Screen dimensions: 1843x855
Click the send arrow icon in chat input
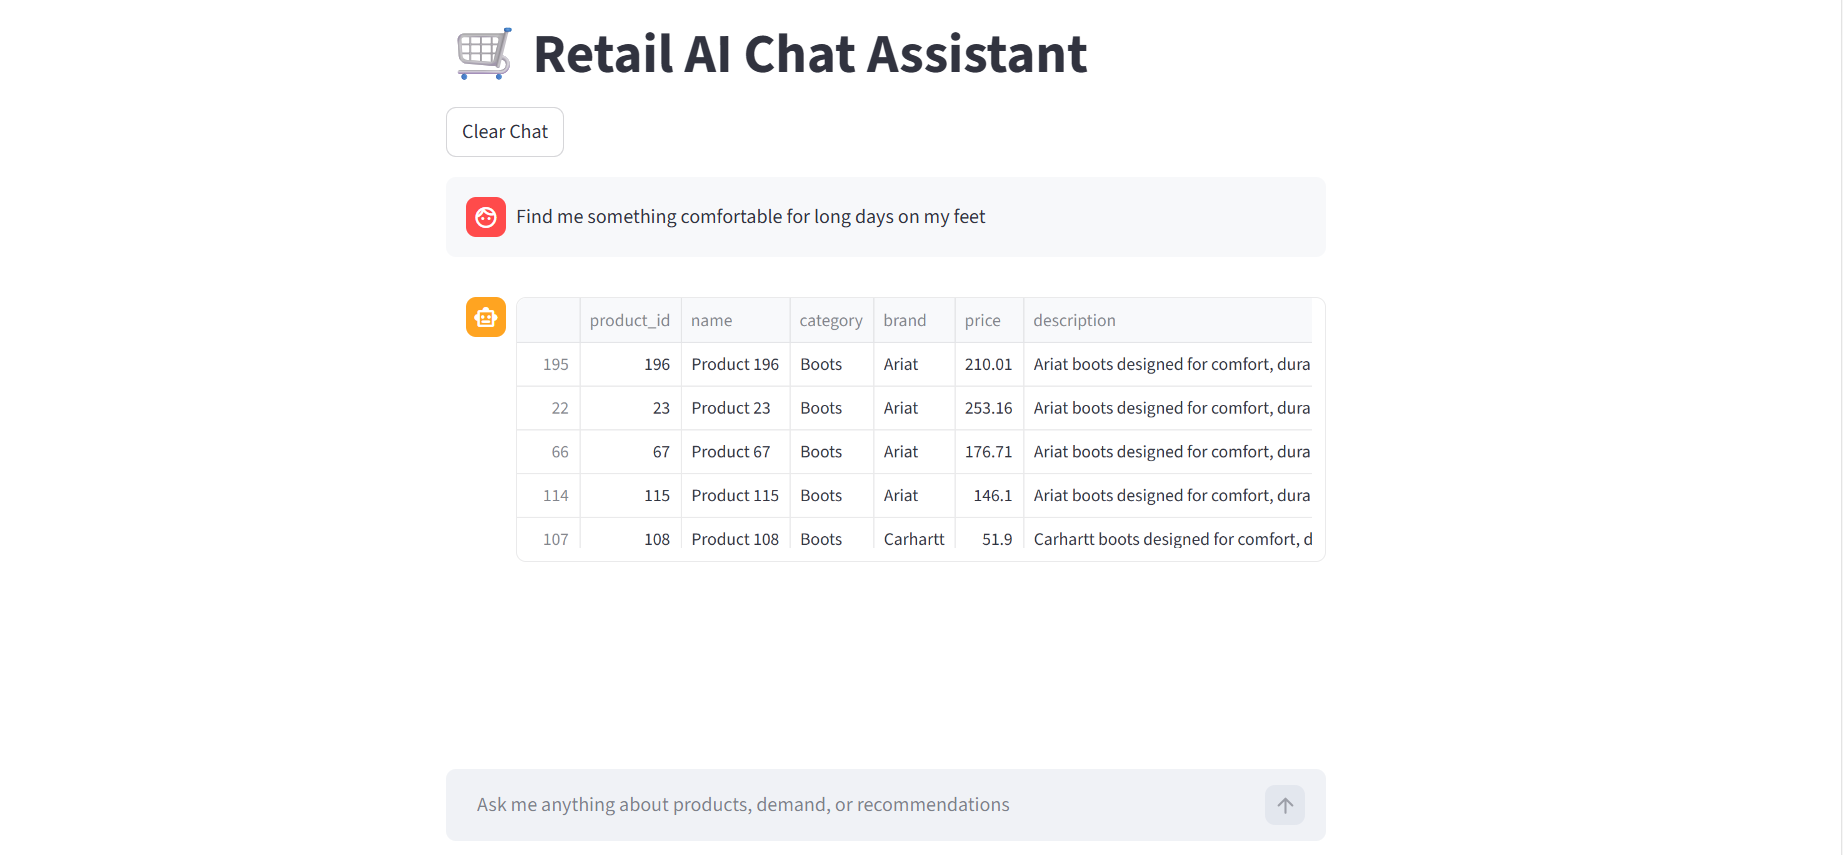pyautogui.click(x=1285, y=805)
